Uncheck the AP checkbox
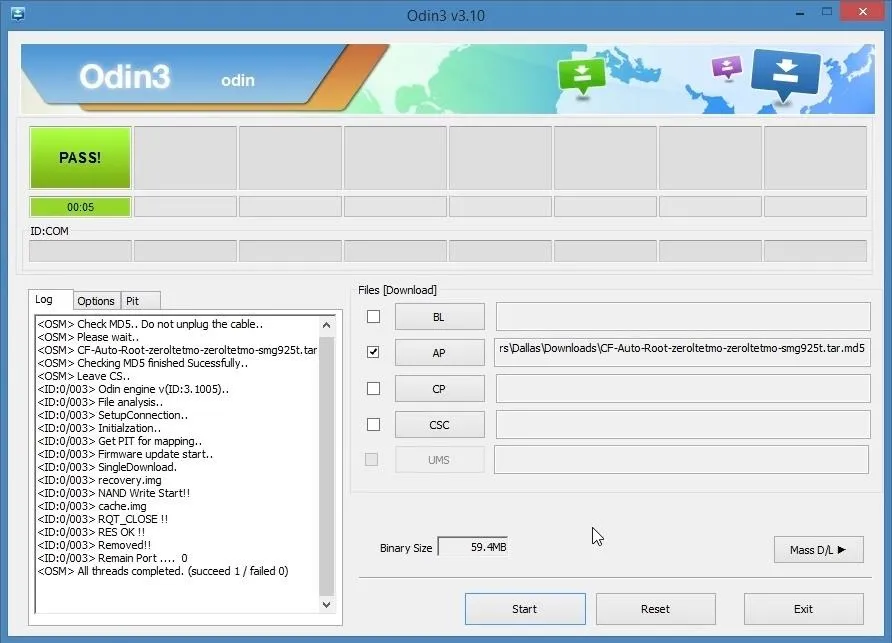The width and height of the screenshot is (892, 643). (x=373, y=352)
